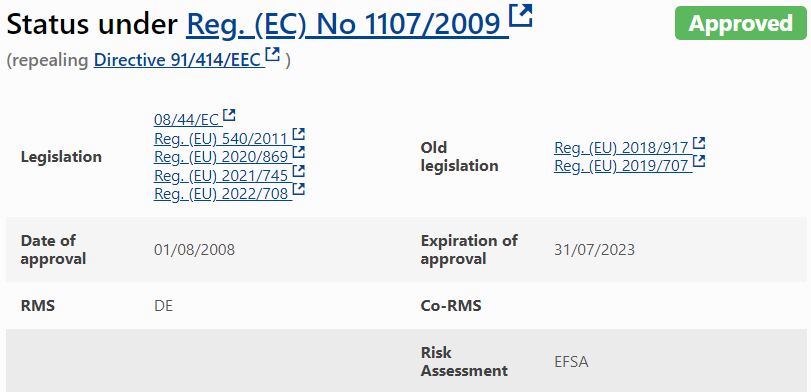
Task: Select the expiration date 31/07/2023 text
Action: [594, 250]
